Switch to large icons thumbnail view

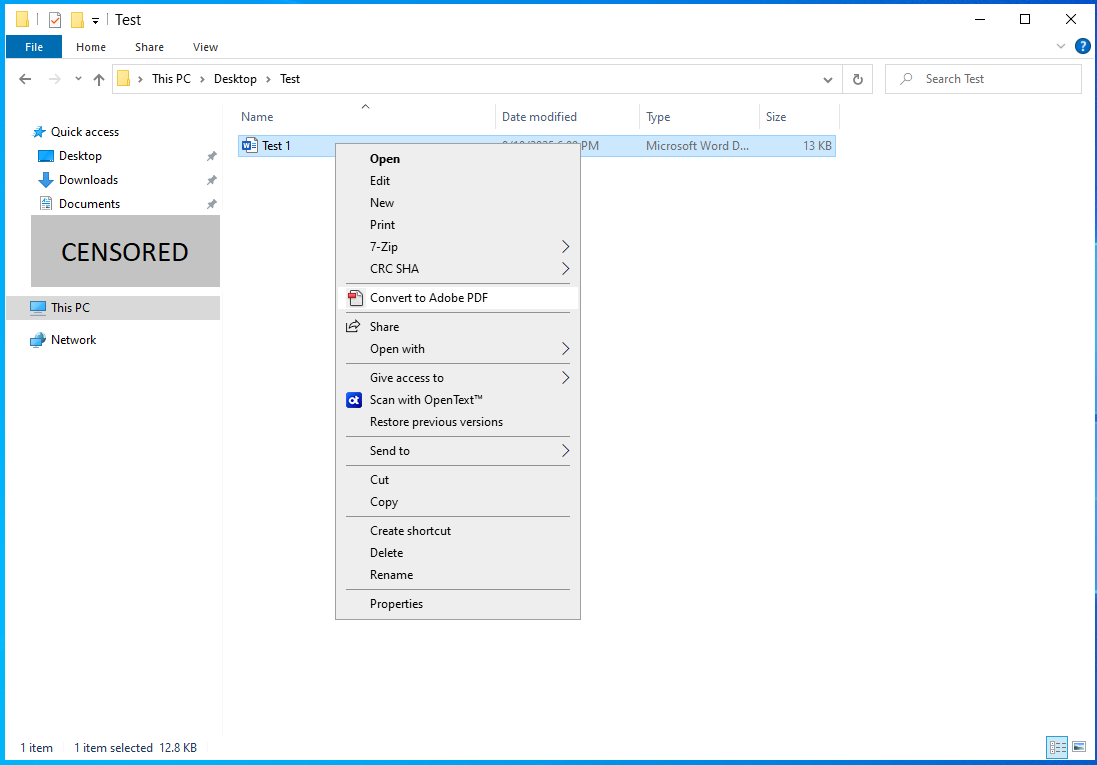[1079, 747]
